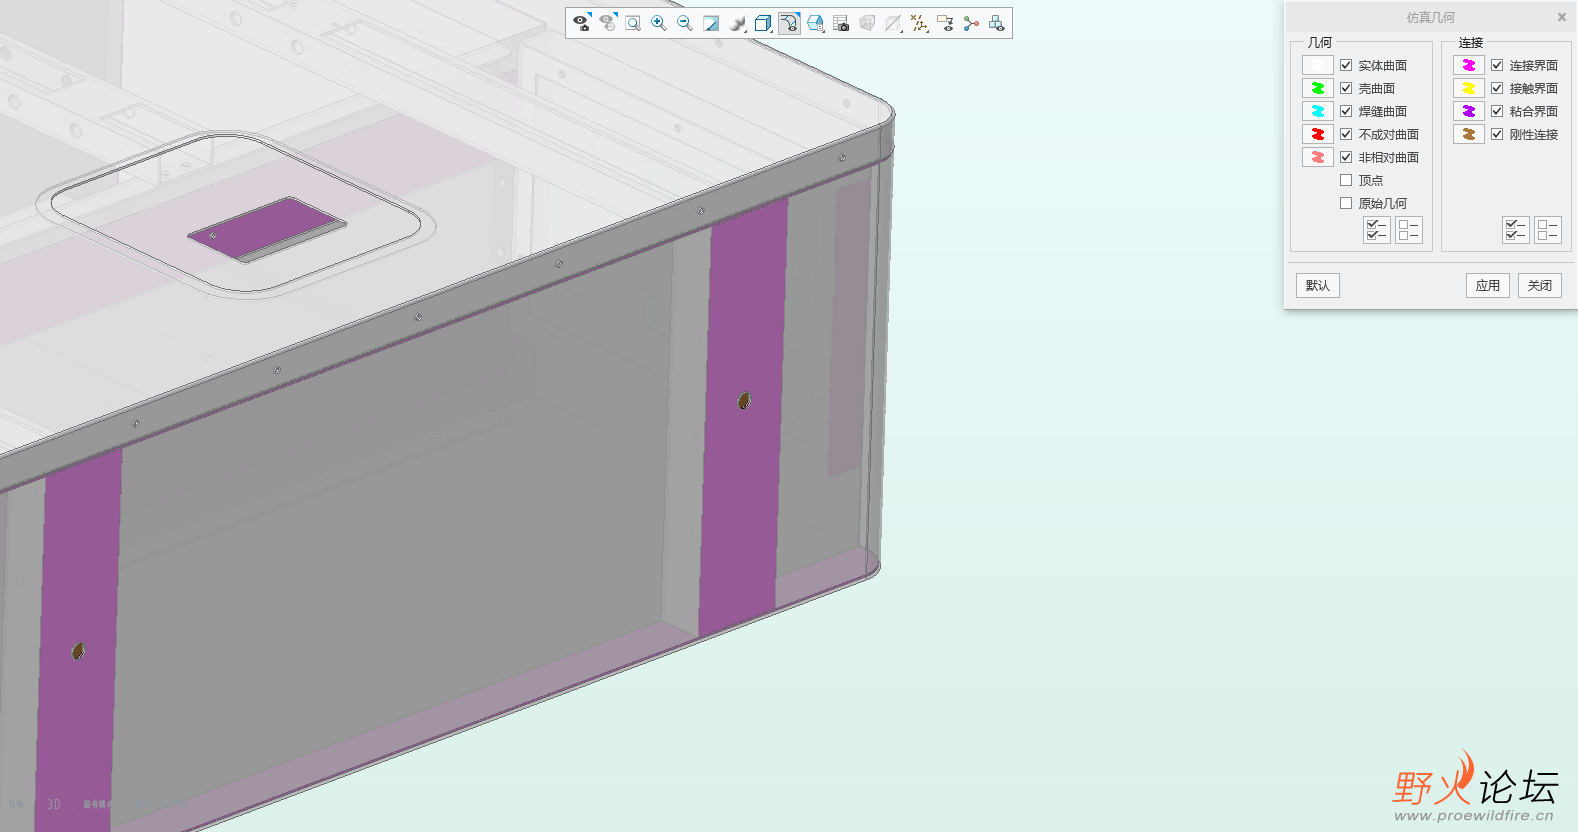Check the 顶点 (vertices) checkbox
The height and width of the screenshot is (832, 1578).
coord(1346,180)
